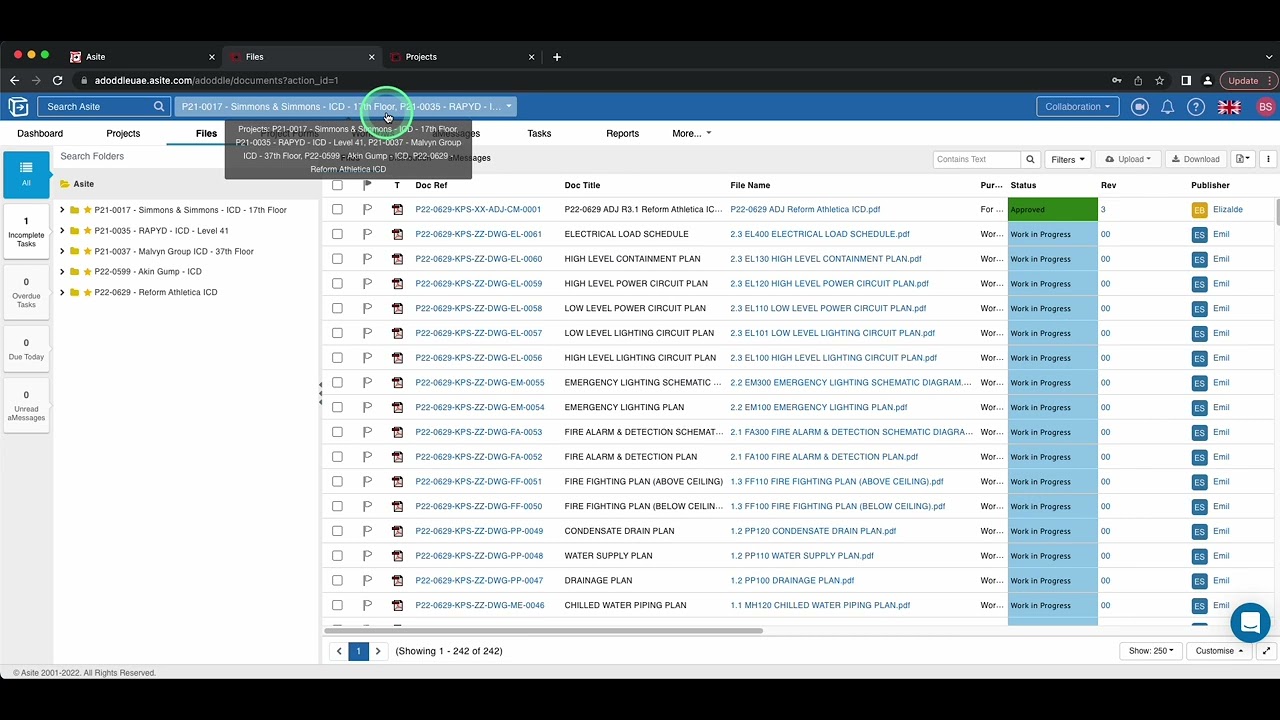Open notifications bell

pos(1167,107)
